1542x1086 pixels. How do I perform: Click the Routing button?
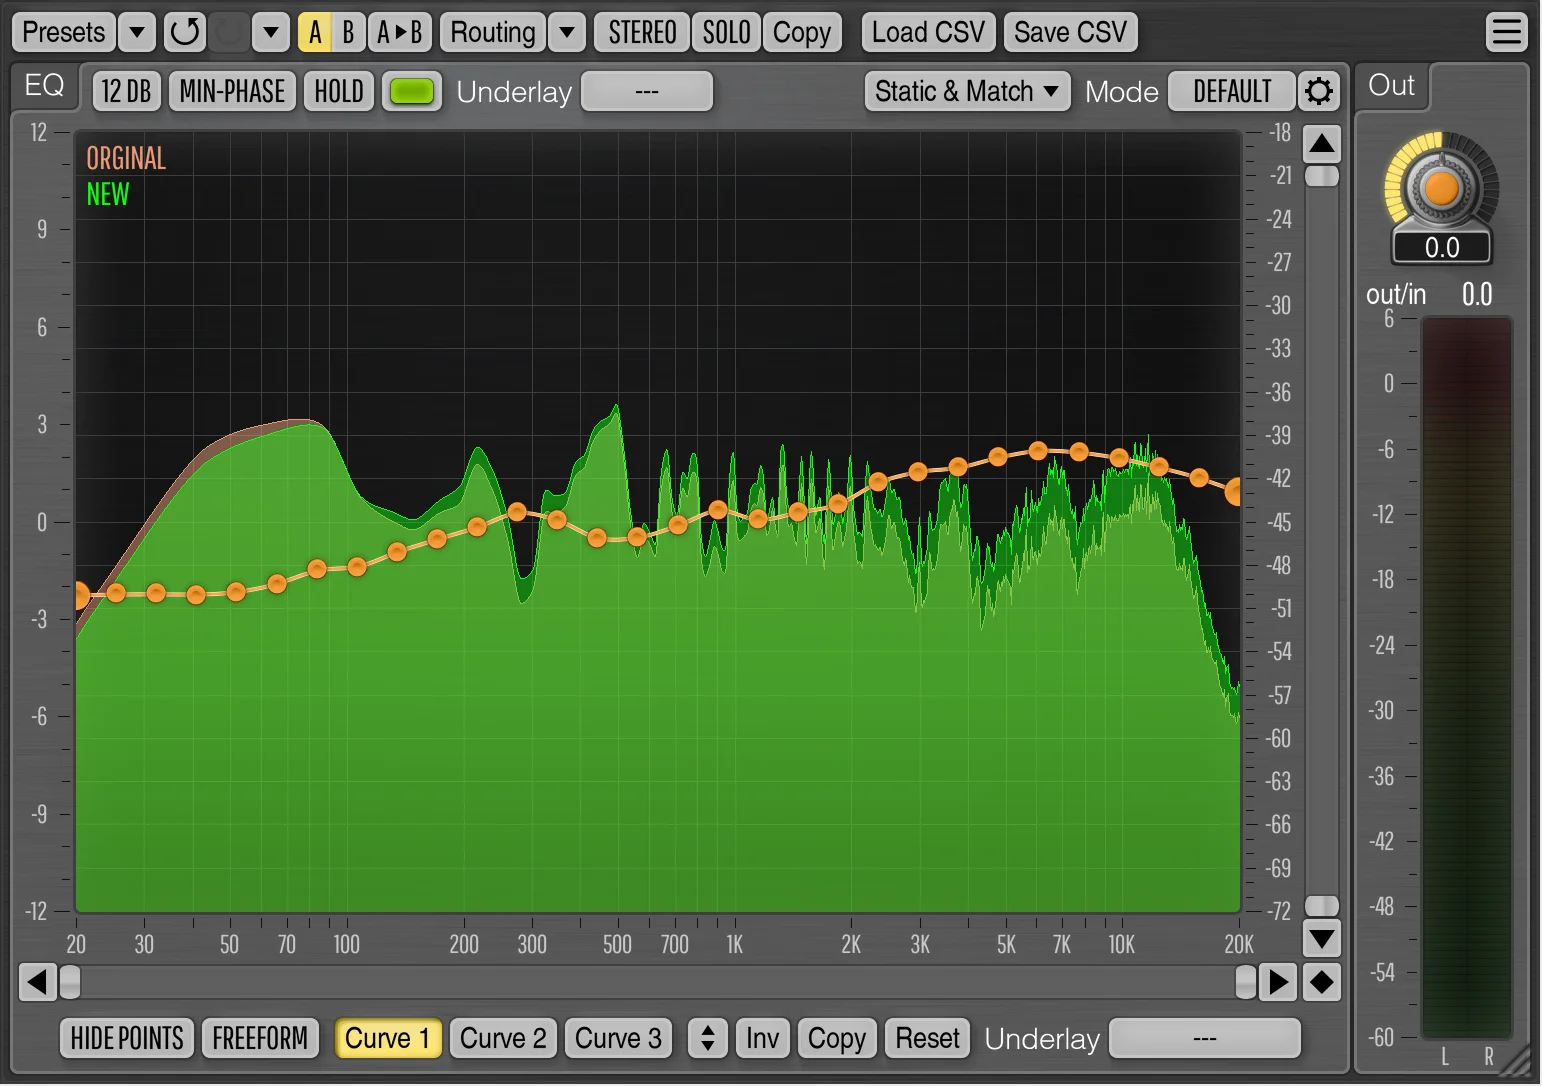(x=493, y=32)
